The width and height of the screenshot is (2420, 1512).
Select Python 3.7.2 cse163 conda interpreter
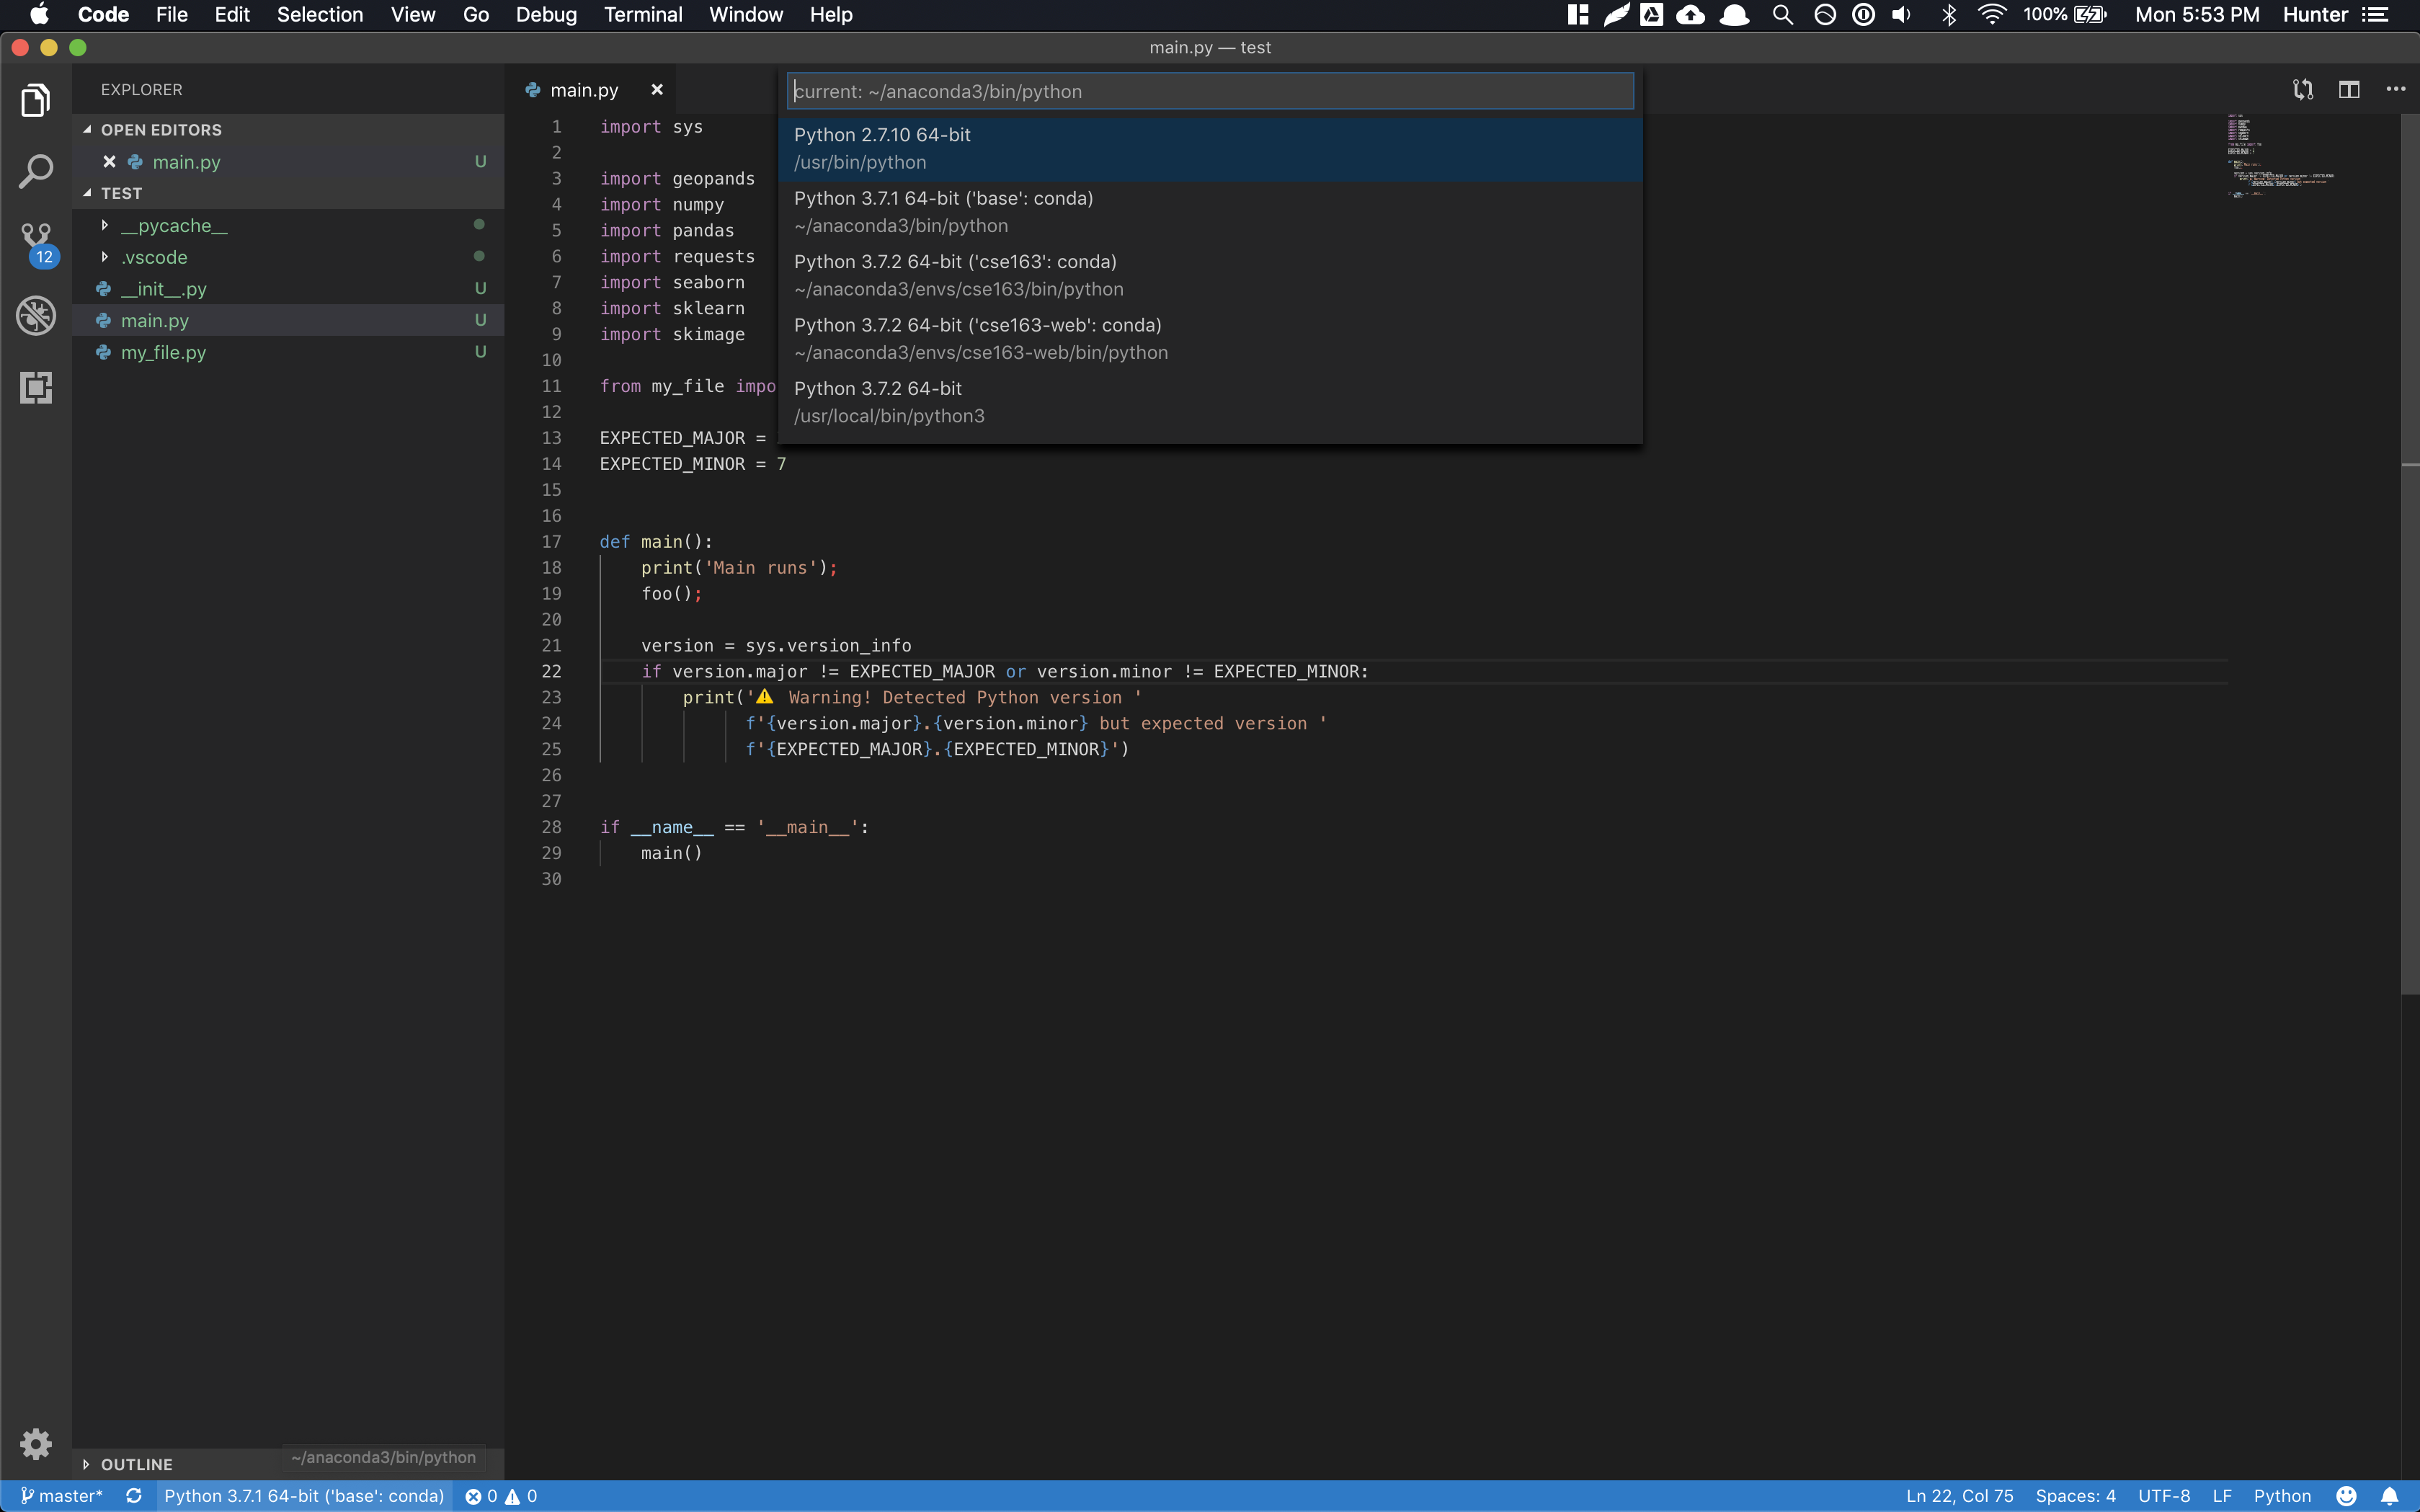tap(1210, 275)
